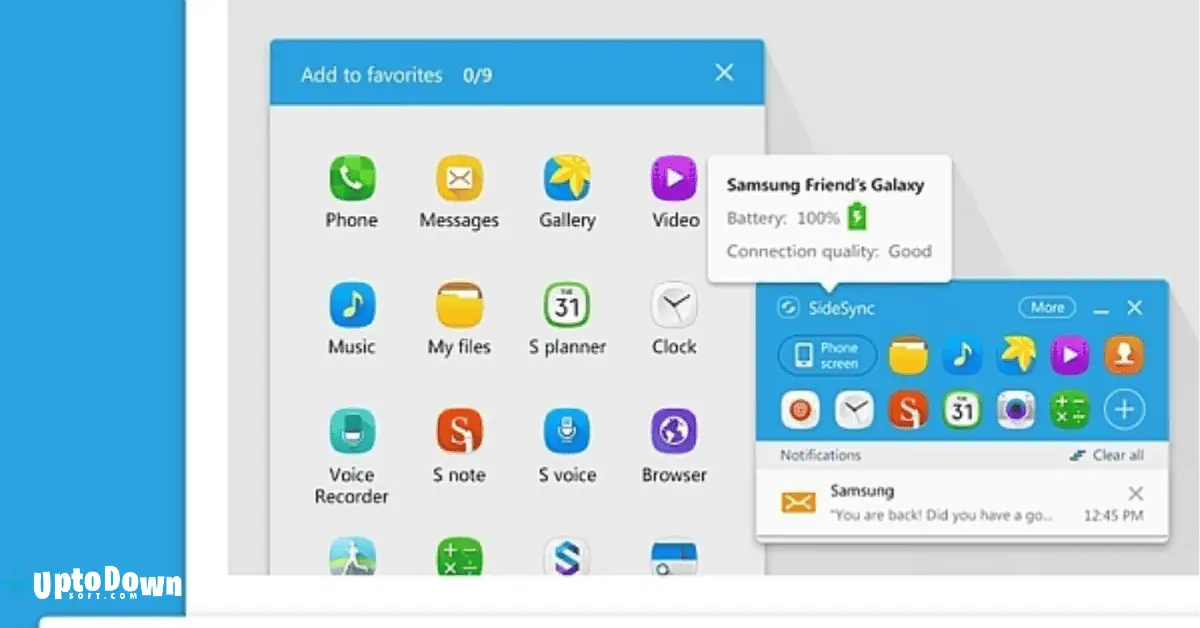Screen dimensions: 1200x628
Task: Dismiss the Samsung notification
Action: point(1135,493)
